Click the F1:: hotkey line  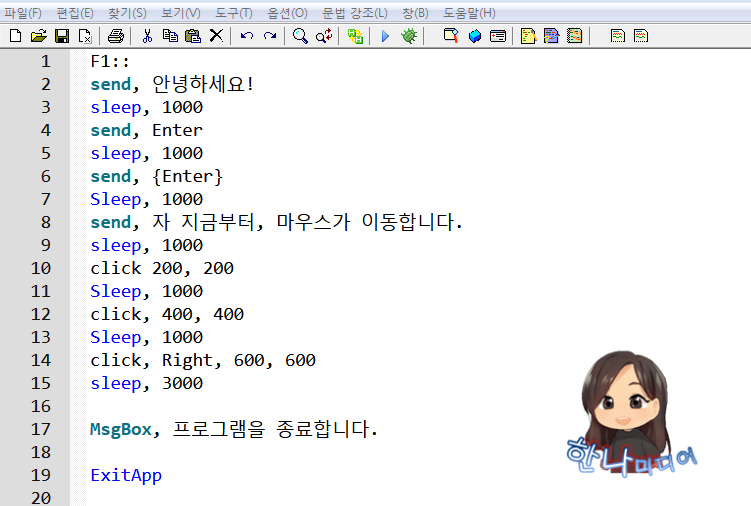[110, 61]
